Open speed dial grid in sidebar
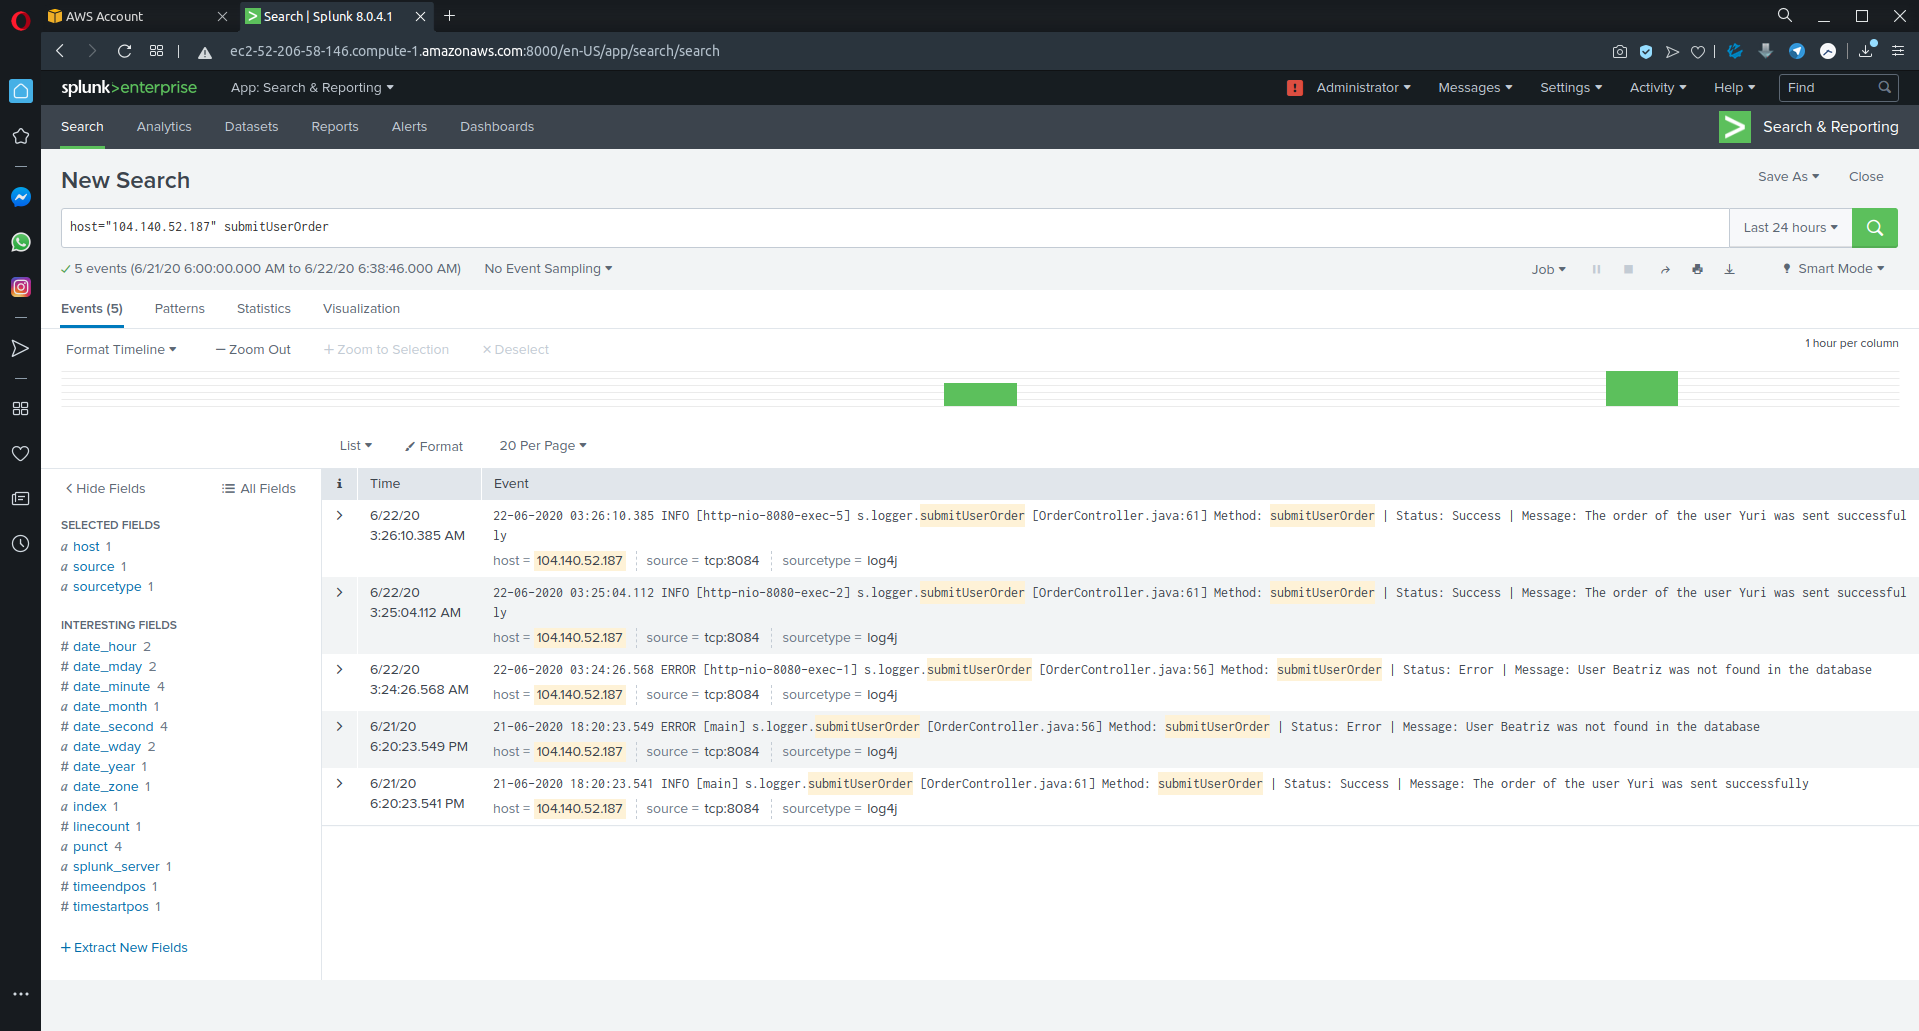Viewport: 1919px width, 1031px height. pyautogui.click(x=20, y=408)
